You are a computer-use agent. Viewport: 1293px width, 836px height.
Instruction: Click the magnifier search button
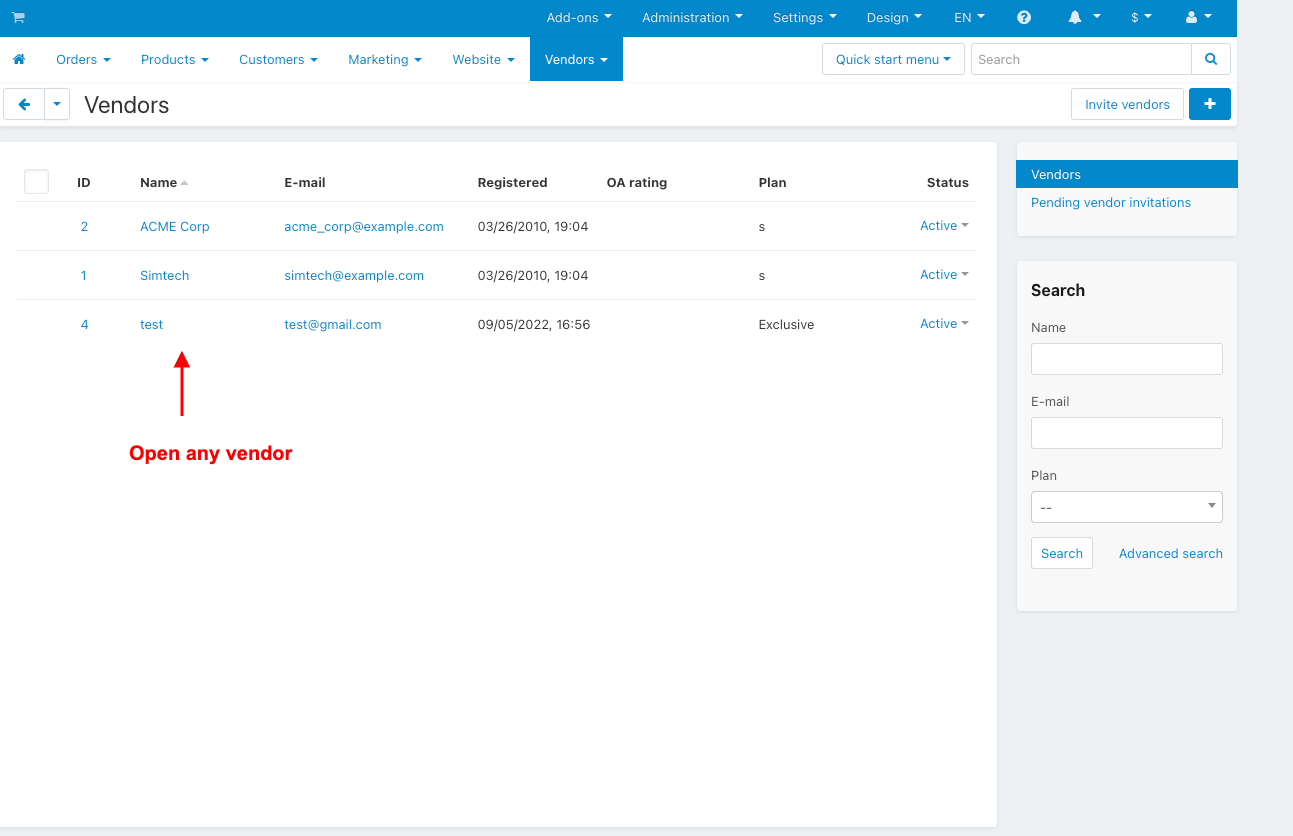[x=1210, y=60]
